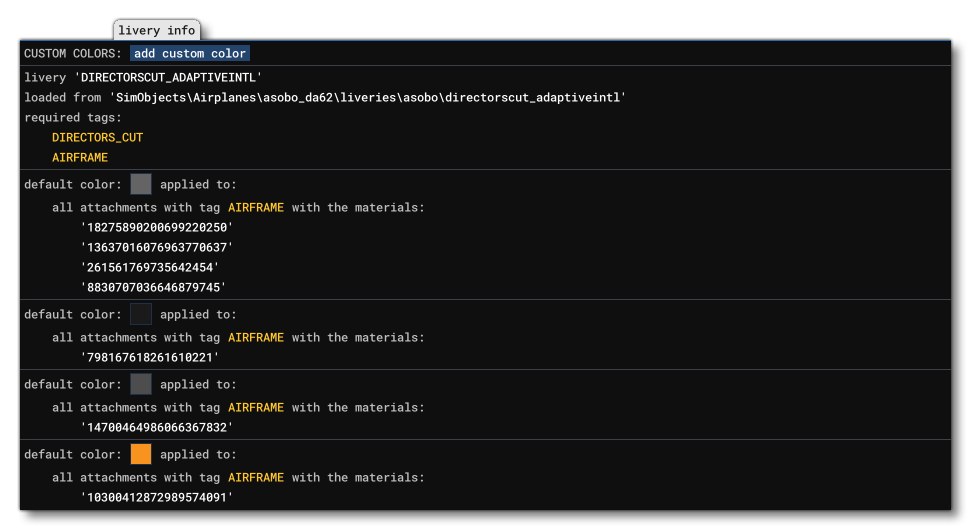Click the DIRECTORS_CUT required tag
This screenshot has width=971, height=530.
coord(97,137)
